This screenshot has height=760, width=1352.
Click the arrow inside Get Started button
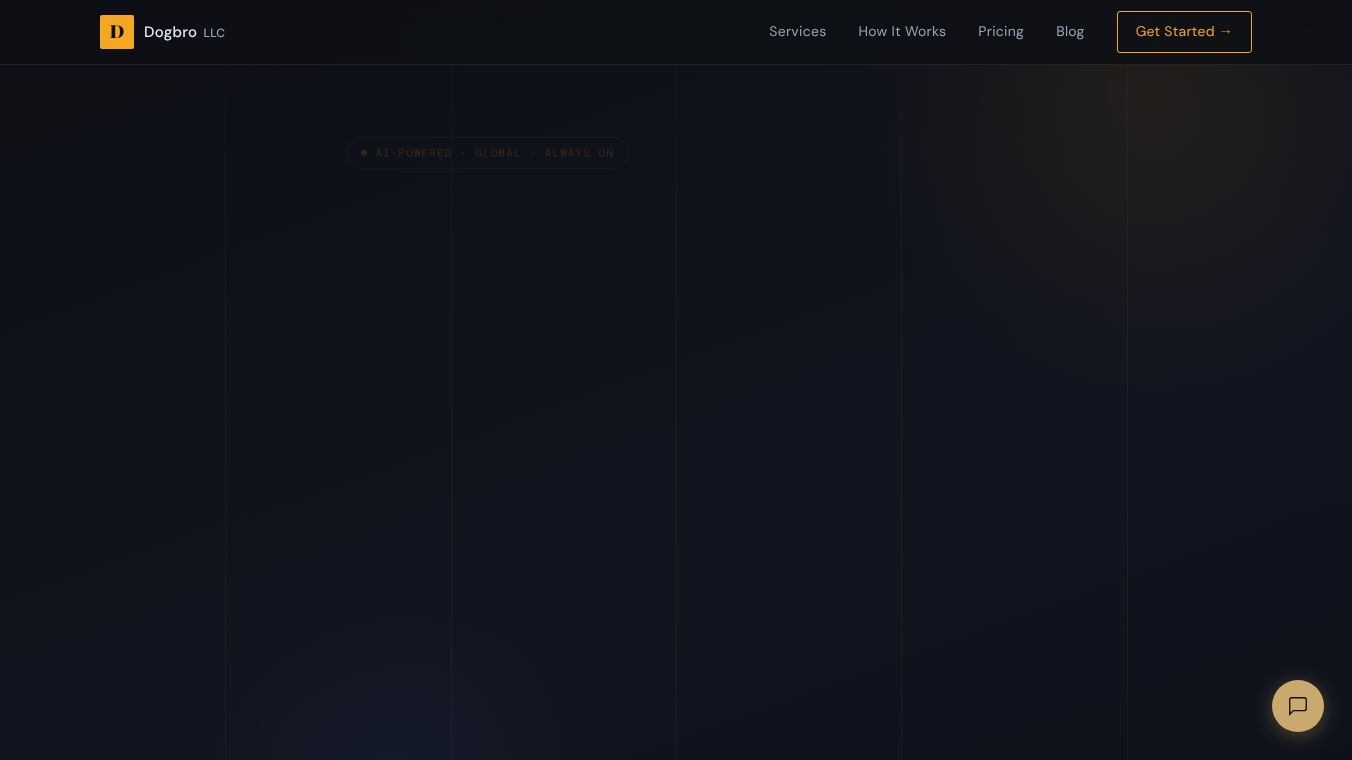click(1226, 32)
